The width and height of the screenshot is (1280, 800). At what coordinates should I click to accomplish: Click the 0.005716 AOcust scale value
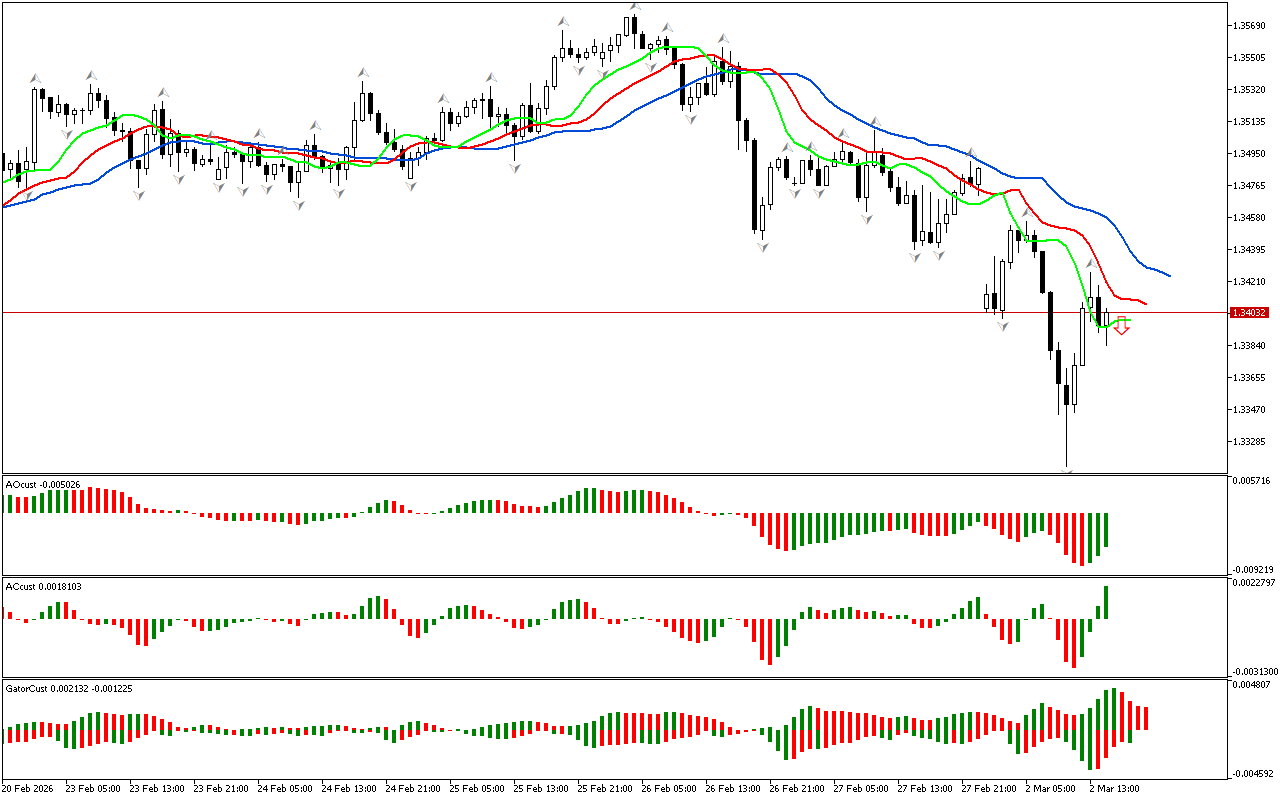point(1251,481)
